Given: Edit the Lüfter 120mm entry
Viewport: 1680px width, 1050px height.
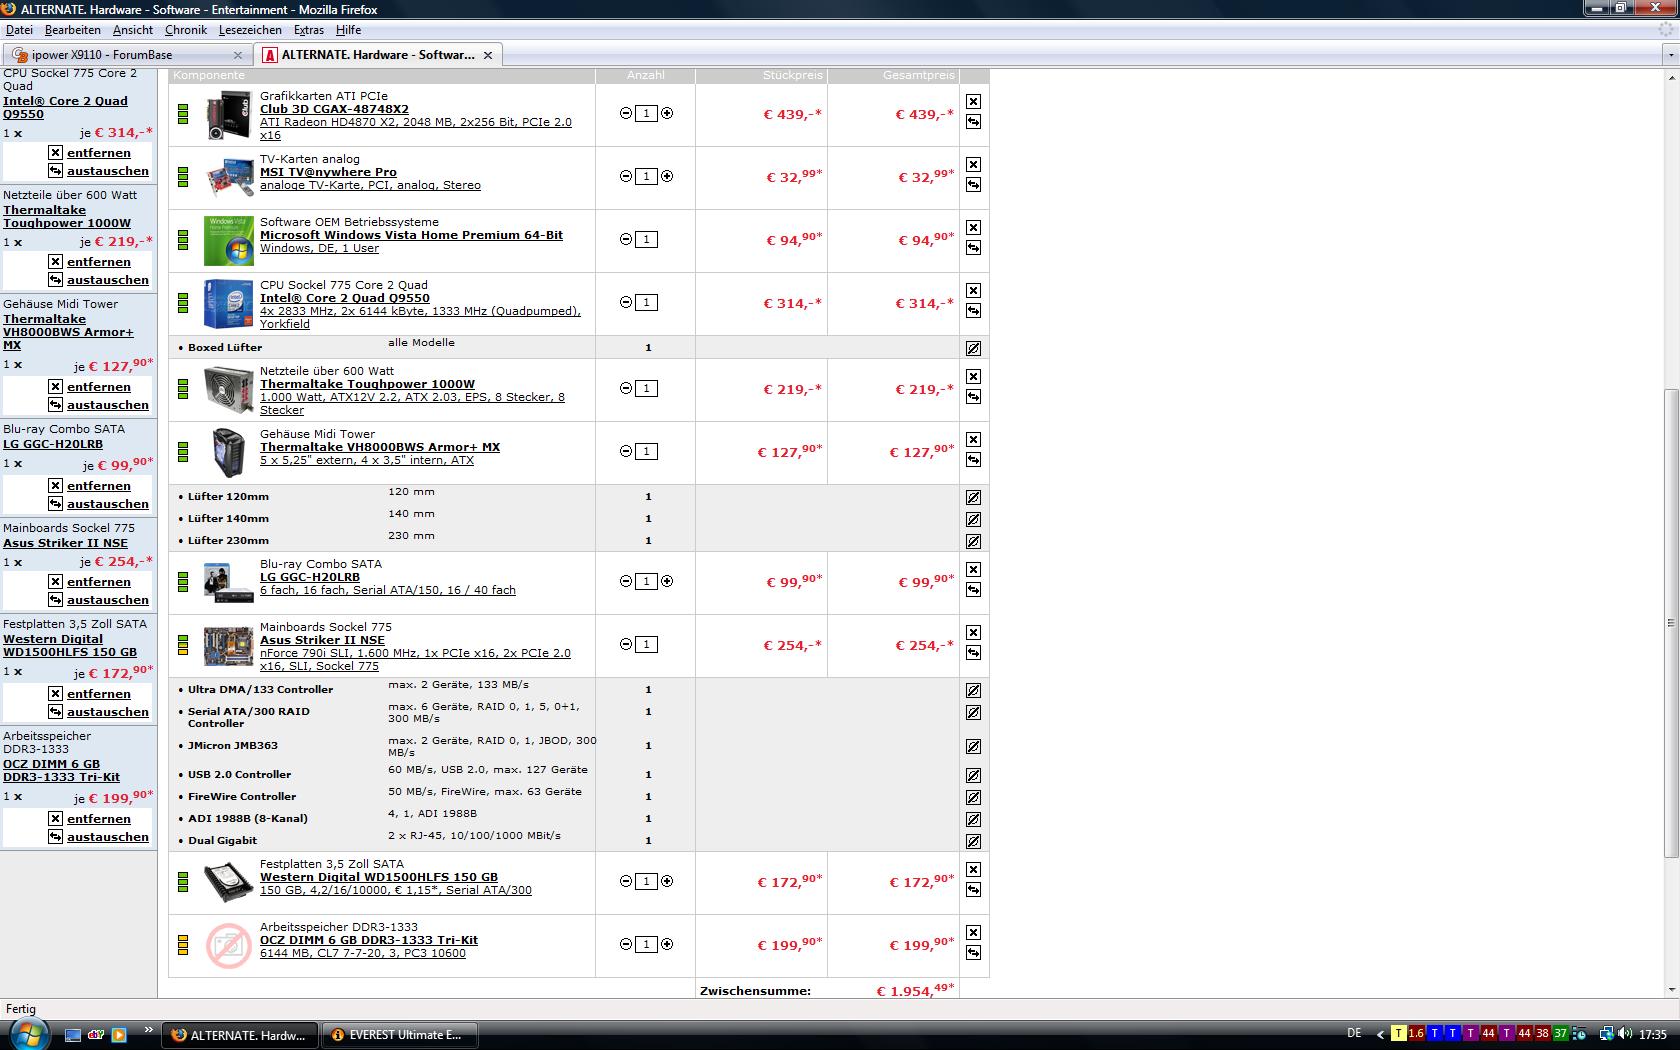Looking at the screenshot, I should (973, 497).
